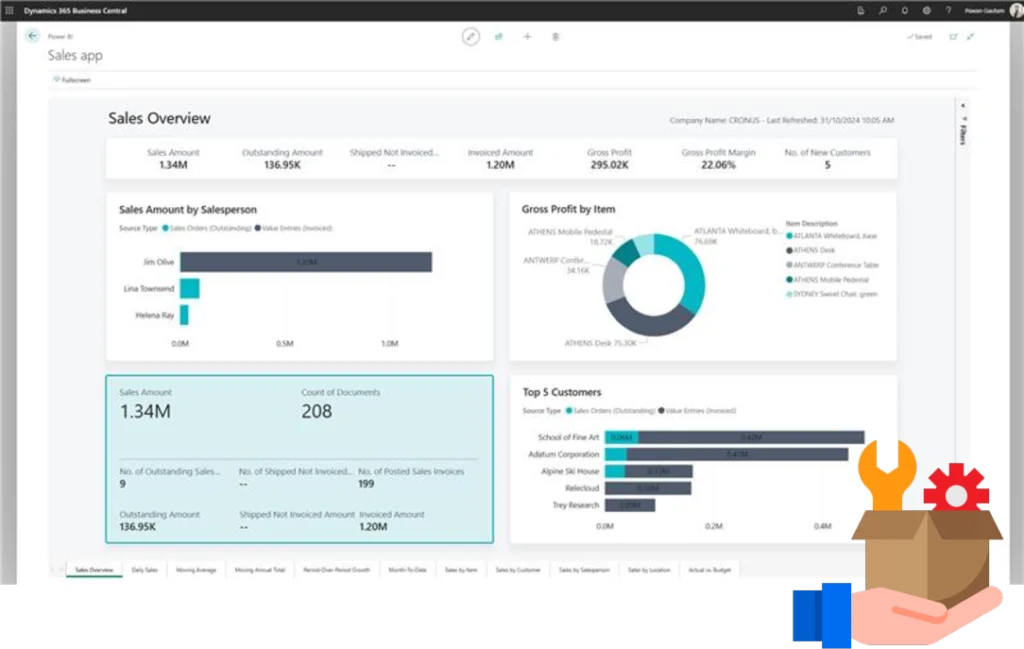Viewport: 1024px width, 649px height.
Task: Click the Dynamics 365 Business Central title
Action: (75, 10)
